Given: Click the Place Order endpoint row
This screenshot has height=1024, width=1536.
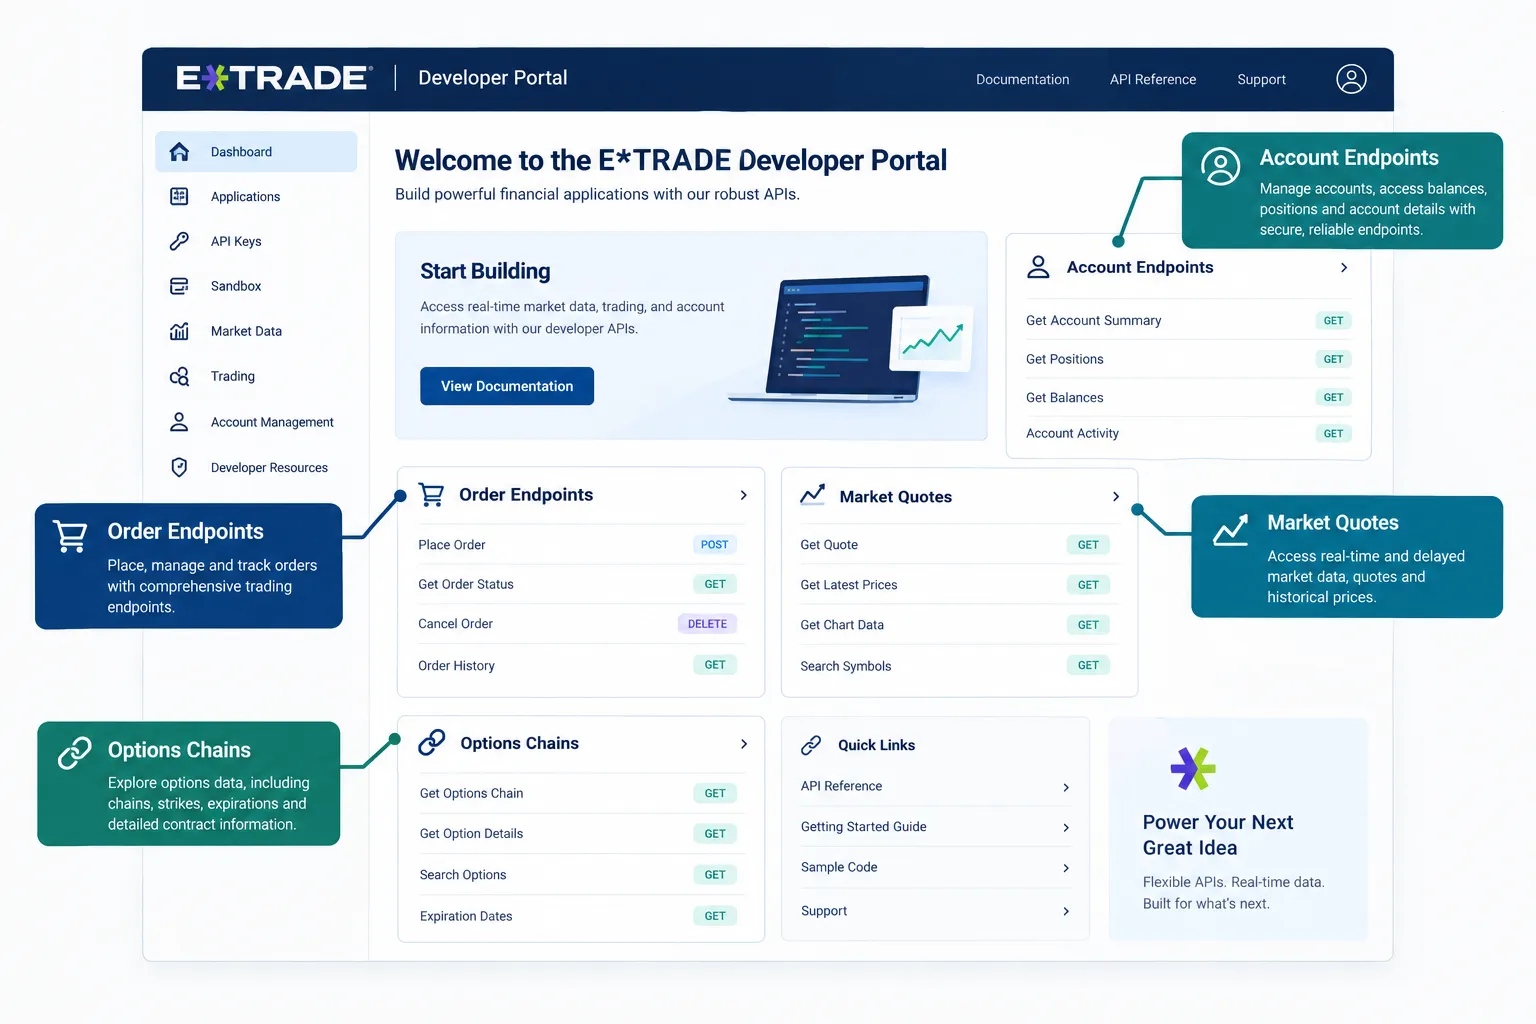Looking at the screenshot, I should pyautogui.click(x=577, y=545).
